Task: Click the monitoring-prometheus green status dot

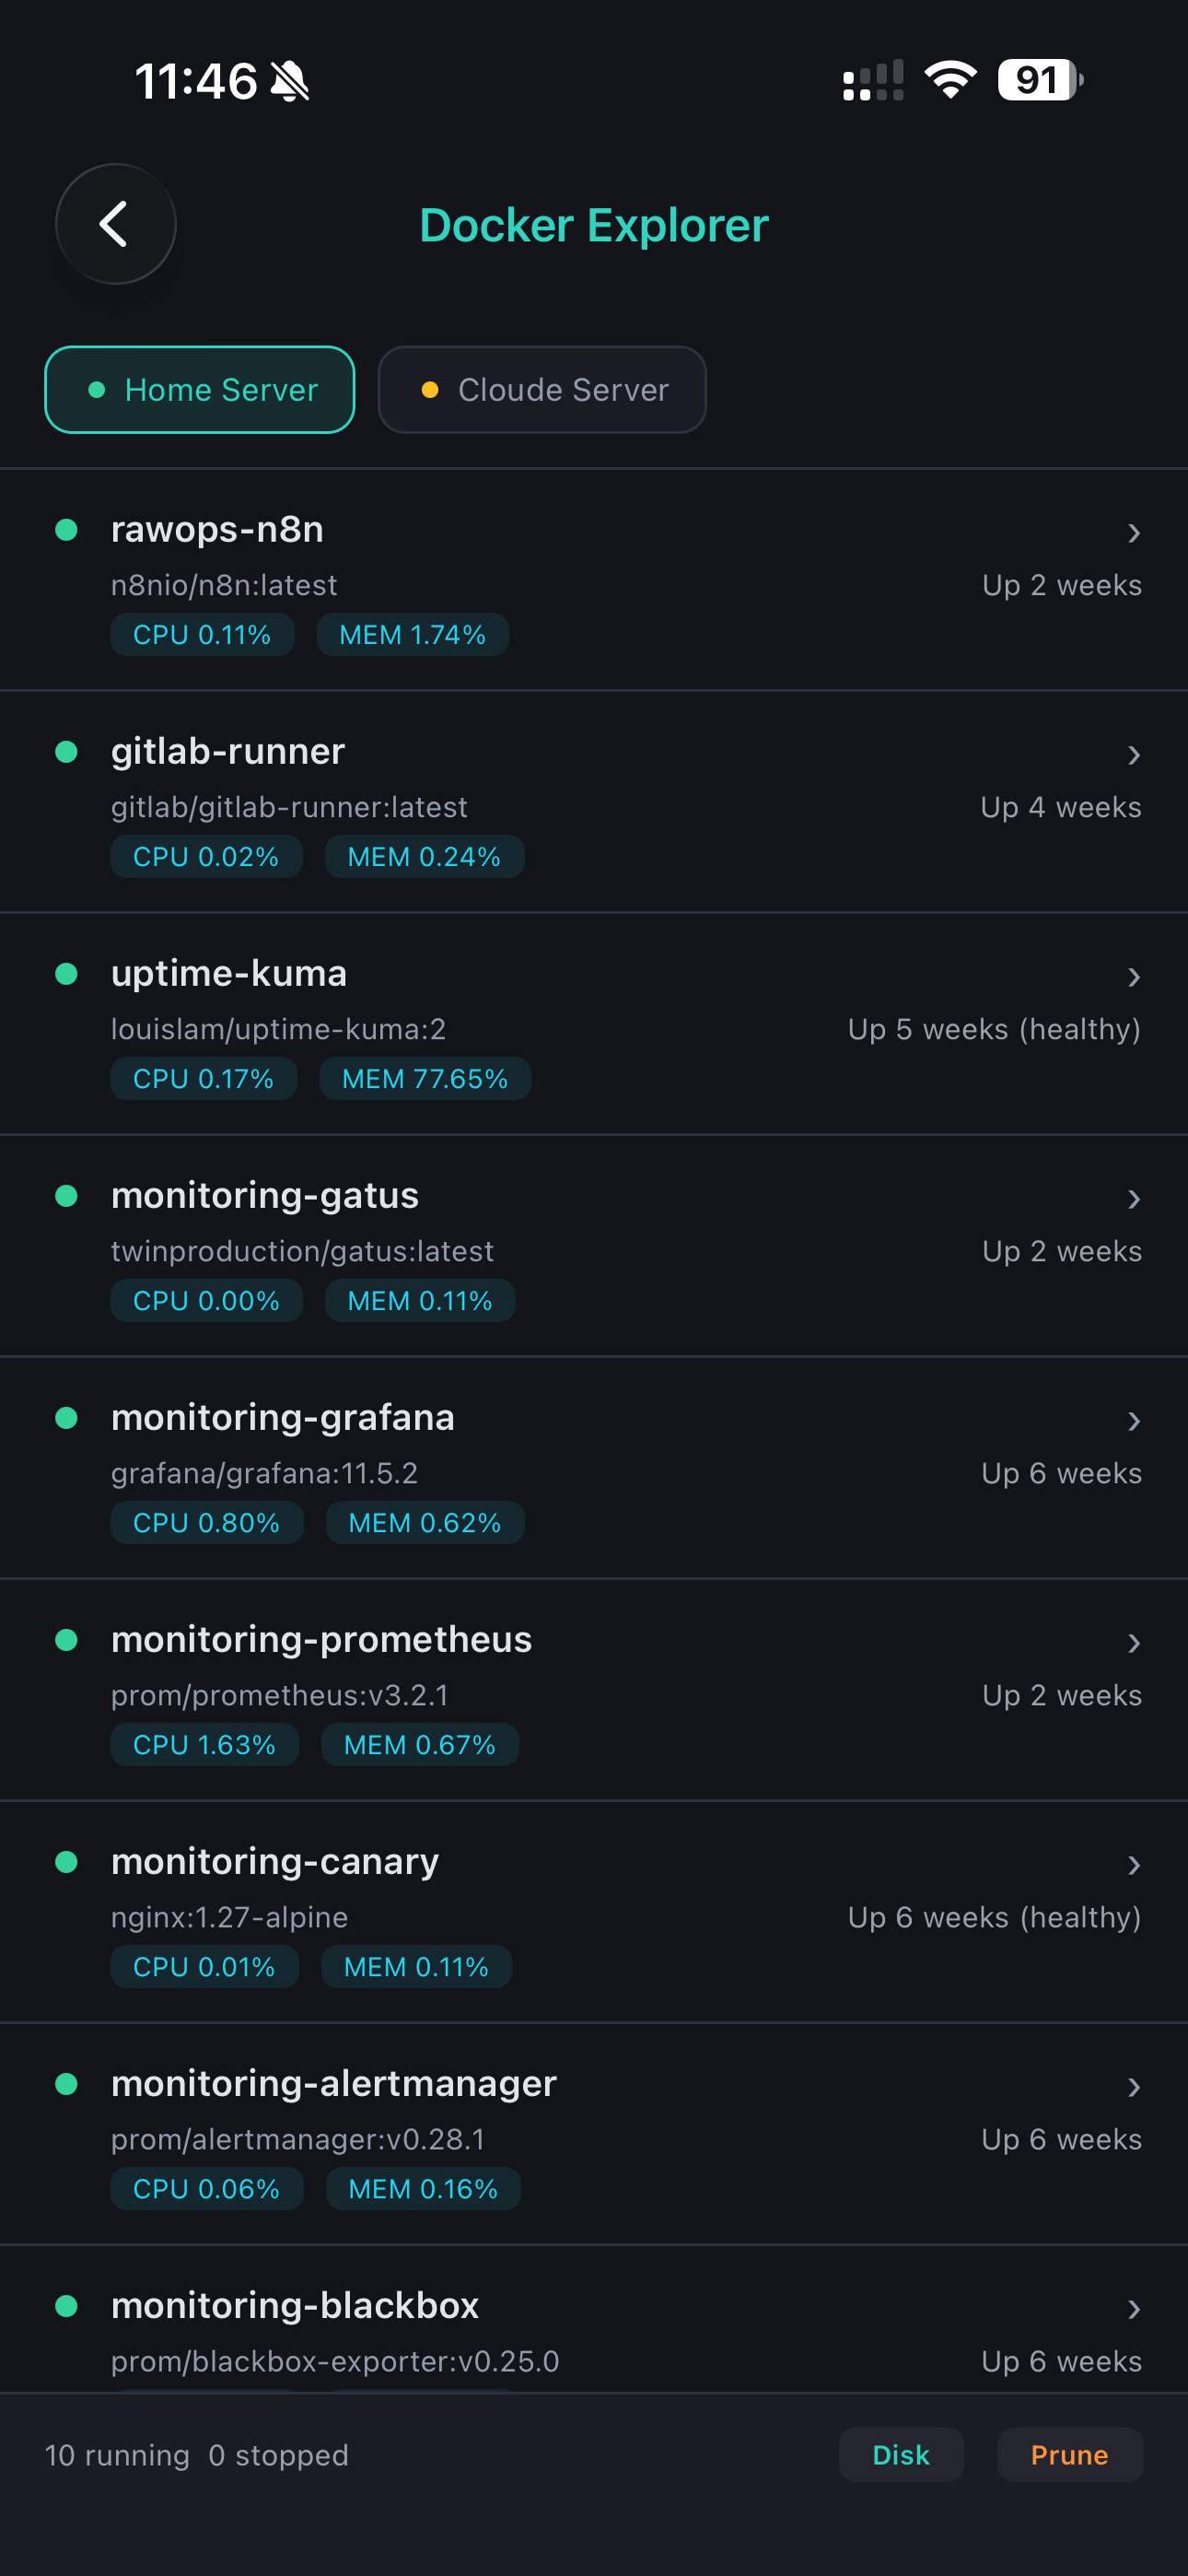Action: 67,1640
